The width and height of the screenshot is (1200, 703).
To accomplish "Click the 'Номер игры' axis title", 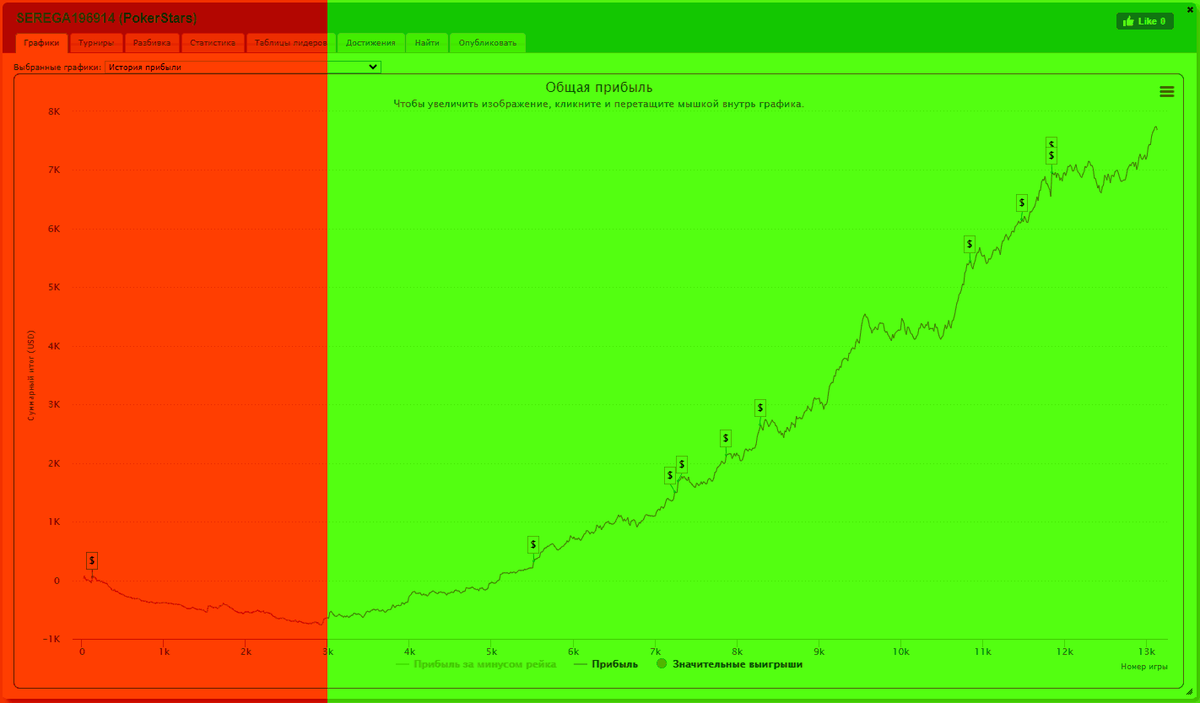I will tap(1145, 666).
